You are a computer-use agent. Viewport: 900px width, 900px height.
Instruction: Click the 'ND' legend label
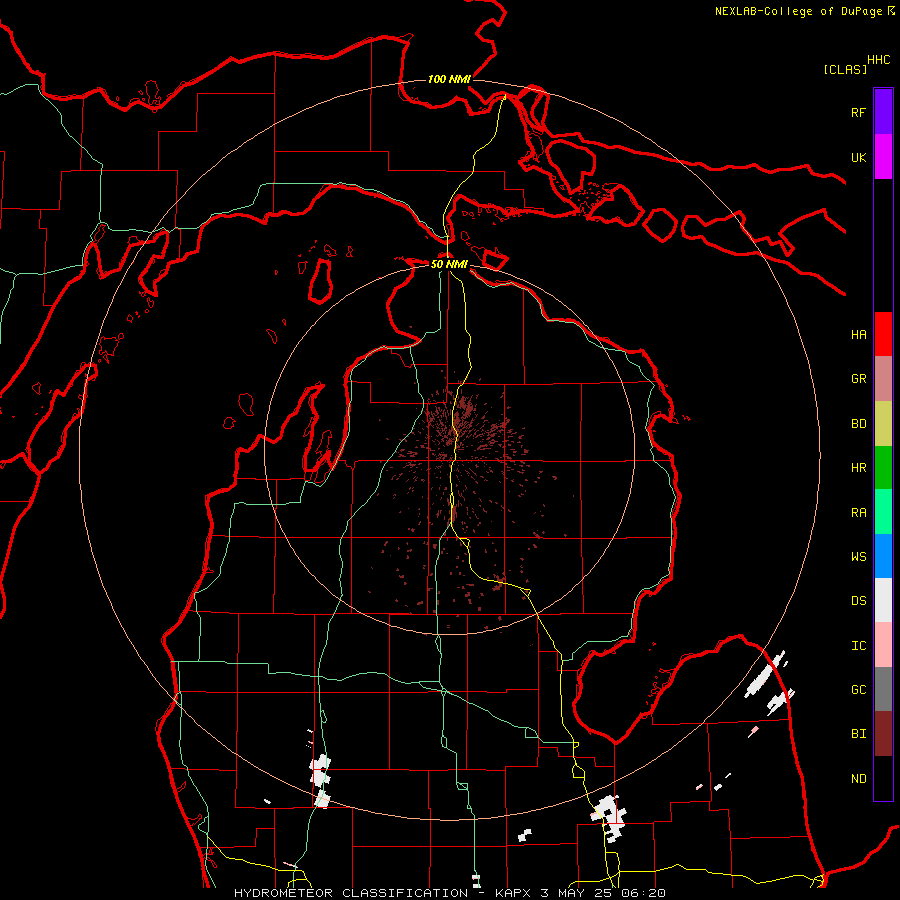click(x=858, y=779)
